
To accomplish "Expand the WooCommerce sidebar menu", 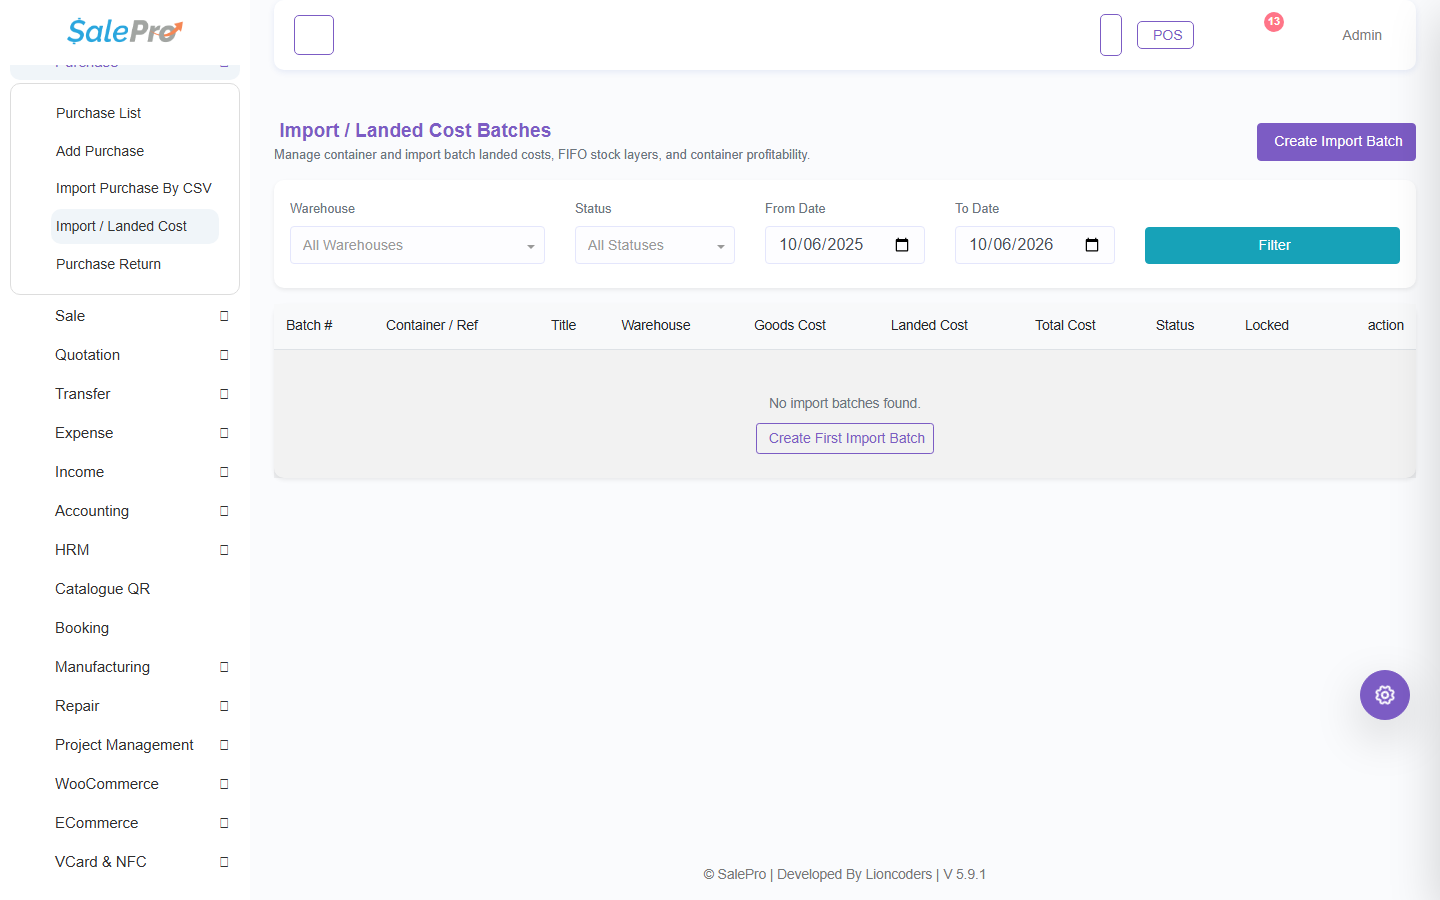I will coord(125,784).
